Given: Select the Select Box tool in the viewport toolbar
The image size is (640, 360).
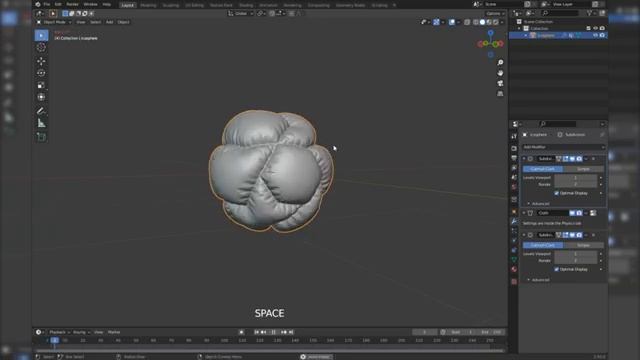Looking at the screenshot, I should (41, 36).
